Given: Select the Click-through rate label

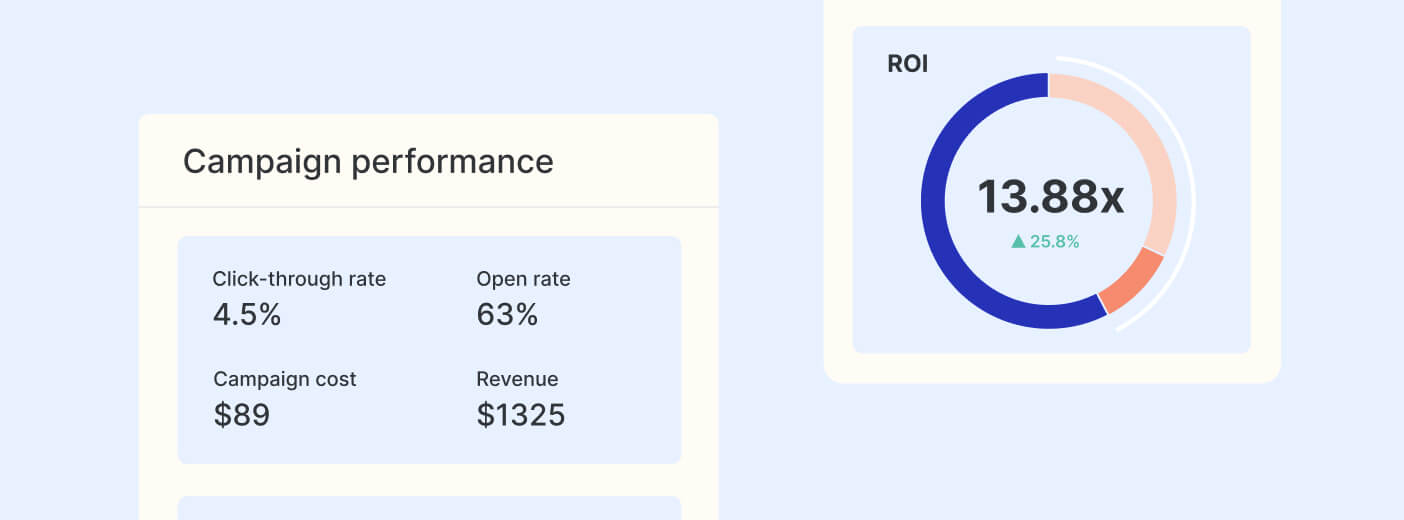Looking at the screenshot, I should pyautogui.click(x=299, y=279).
